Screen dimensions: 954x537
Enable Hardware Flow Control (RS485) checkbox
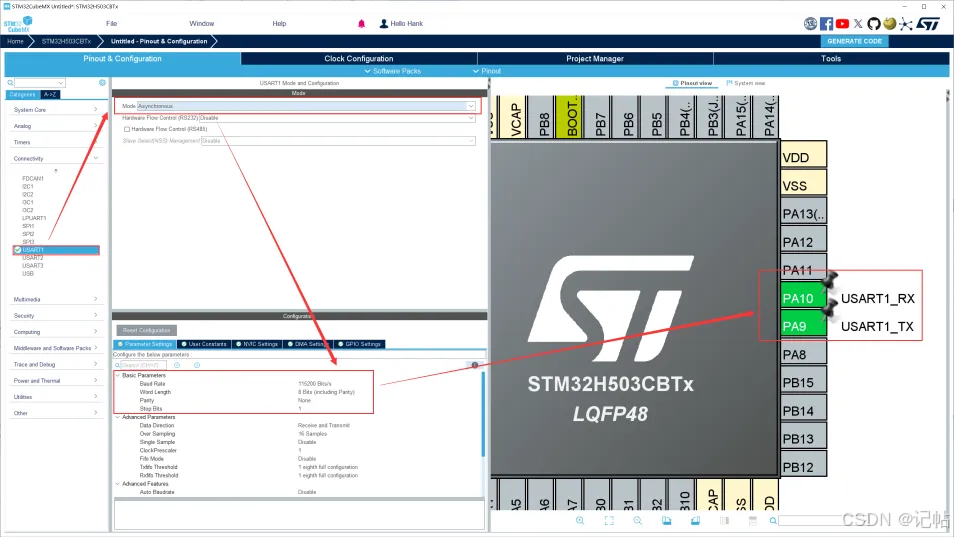coord(127,129)
